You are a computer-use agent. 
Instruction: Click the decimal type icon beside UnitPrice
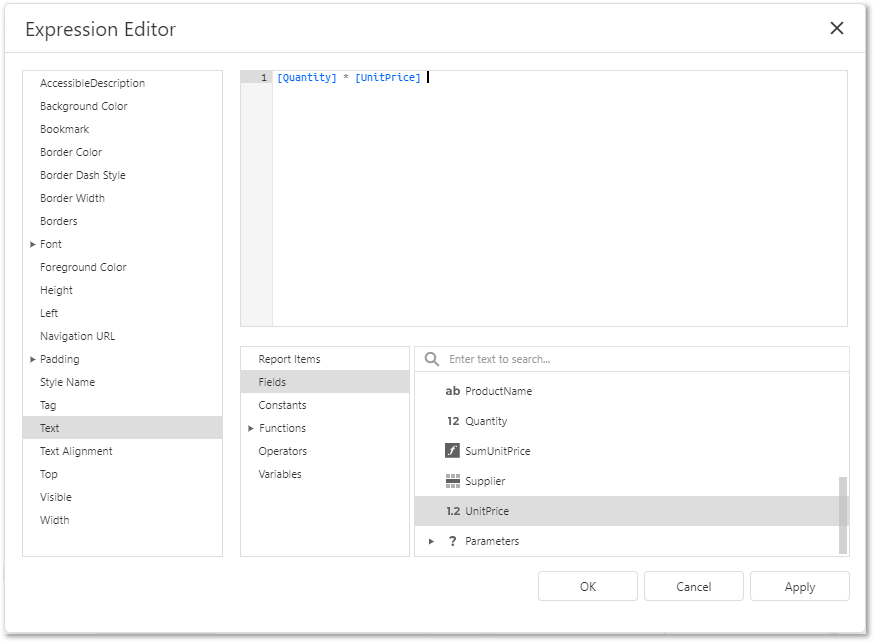[452, 511]
